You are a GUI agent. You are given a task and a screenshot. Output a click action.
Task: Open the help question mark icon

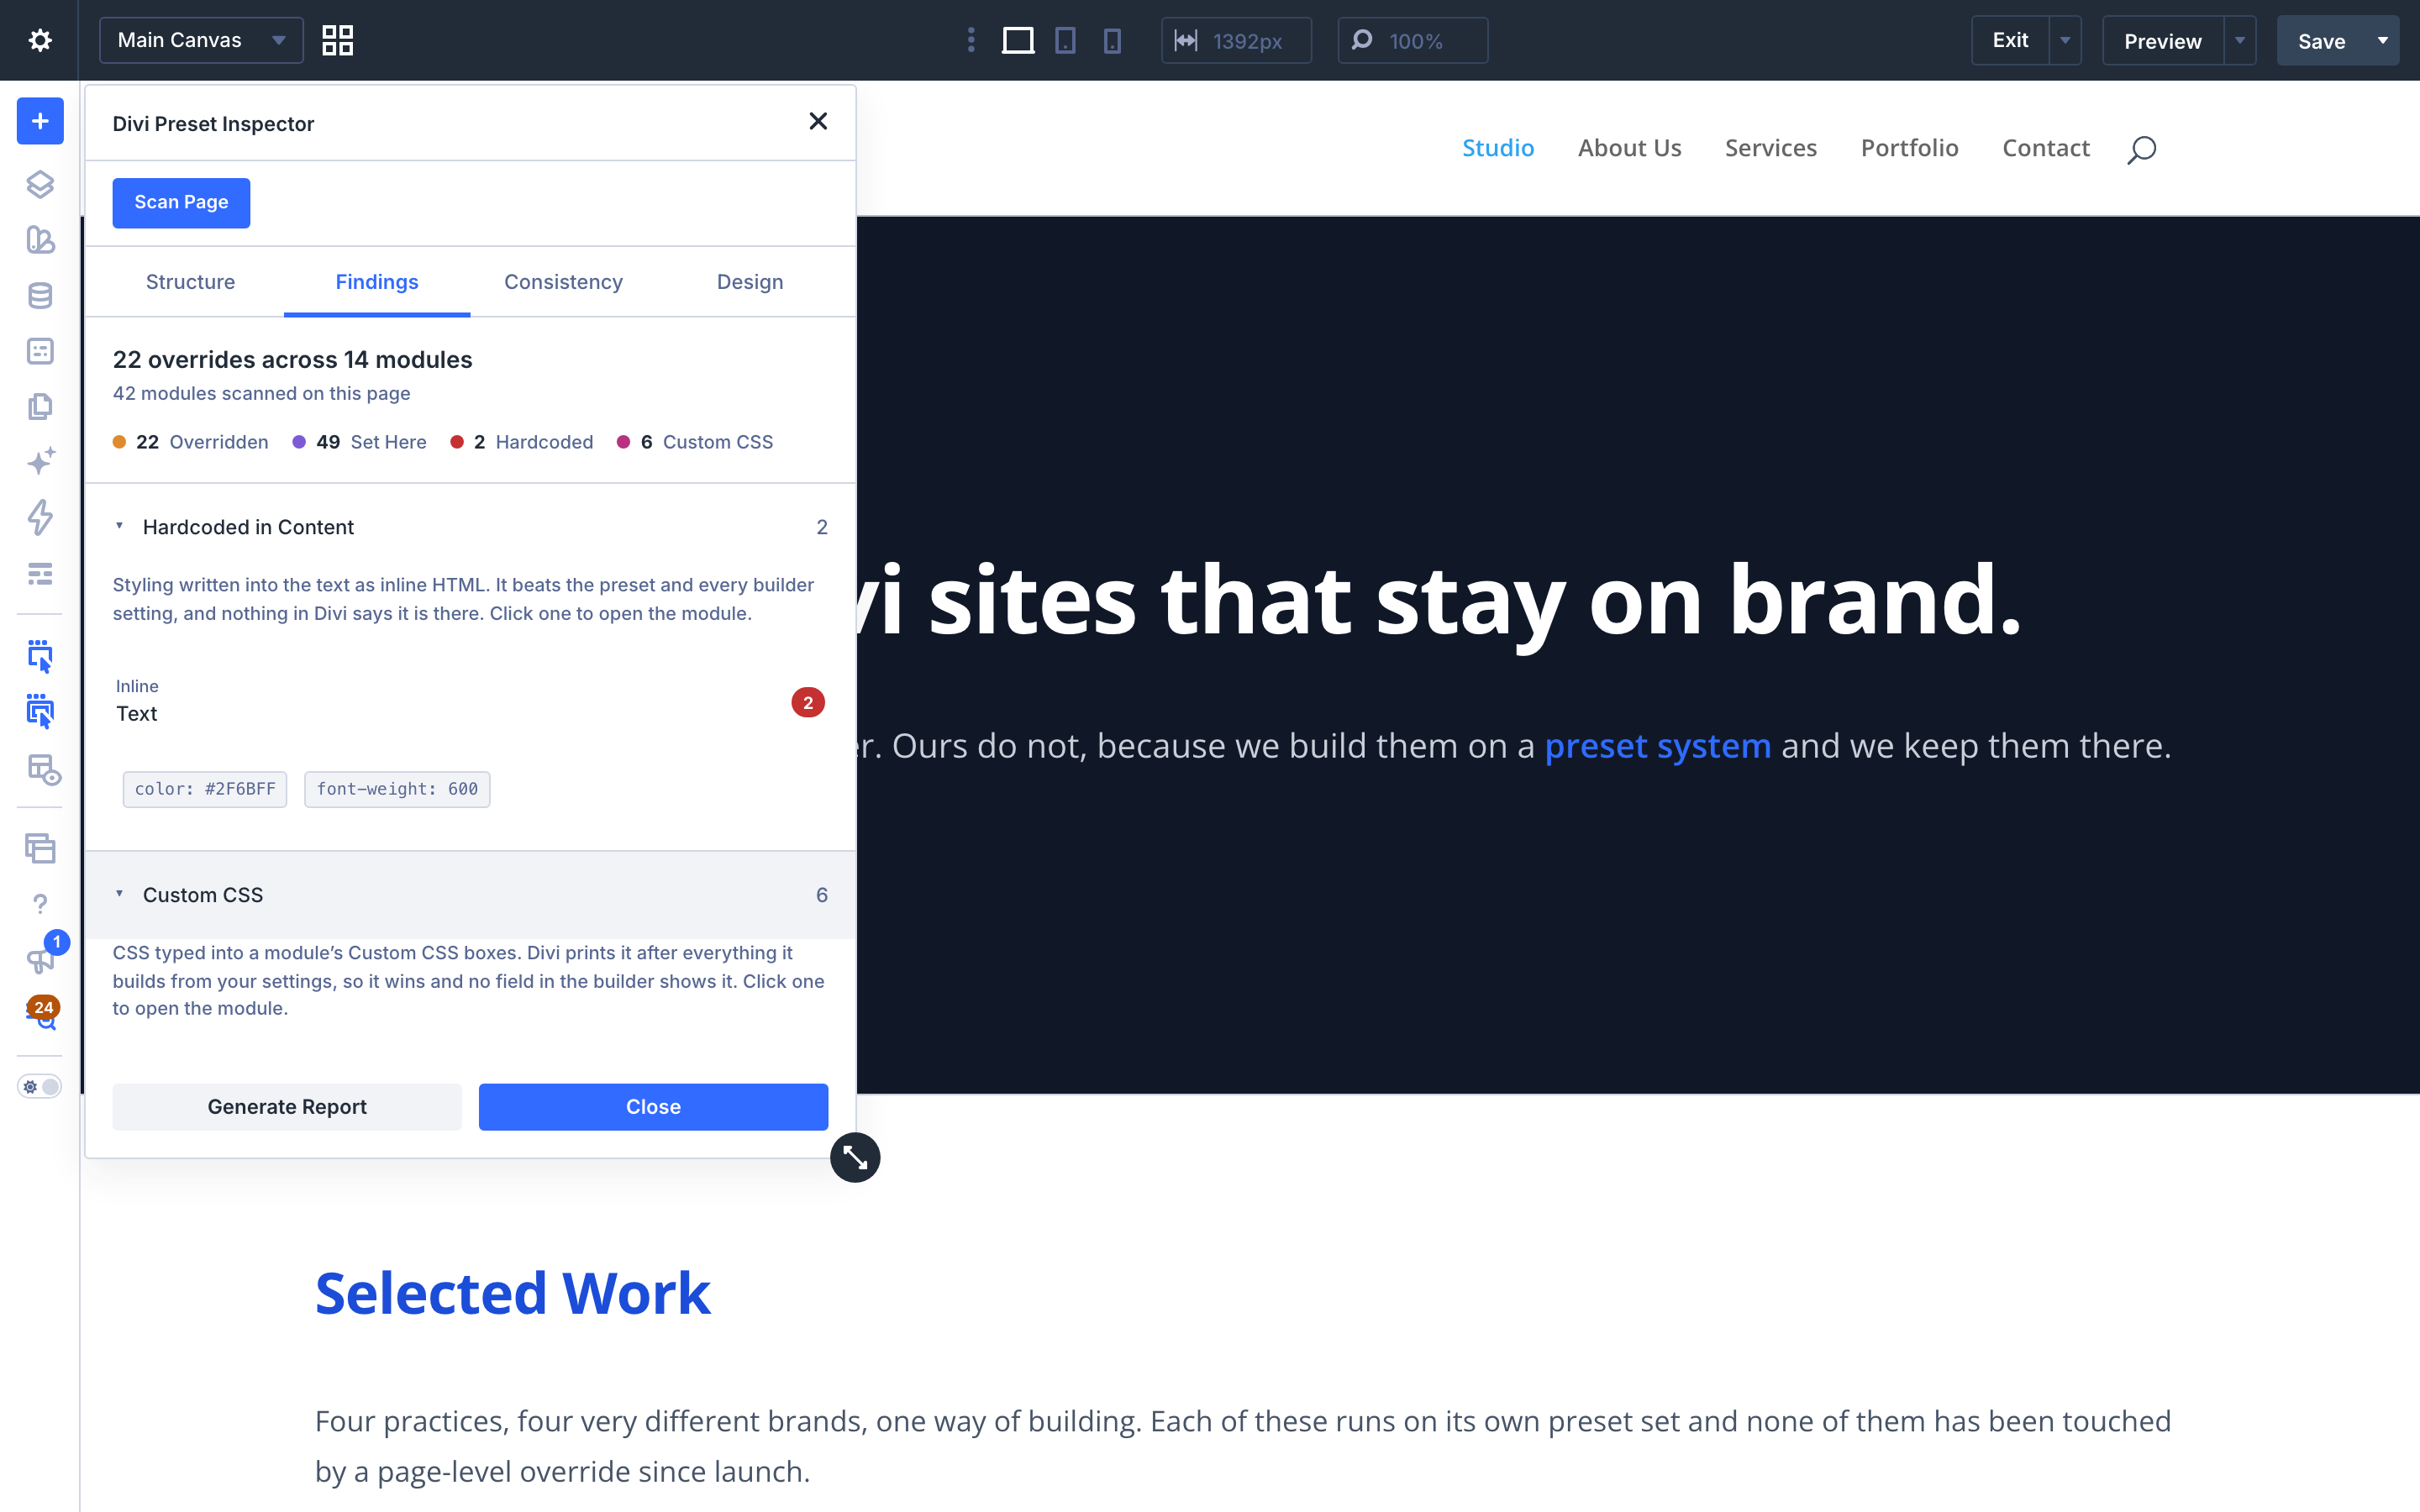(x=40, y=904)
